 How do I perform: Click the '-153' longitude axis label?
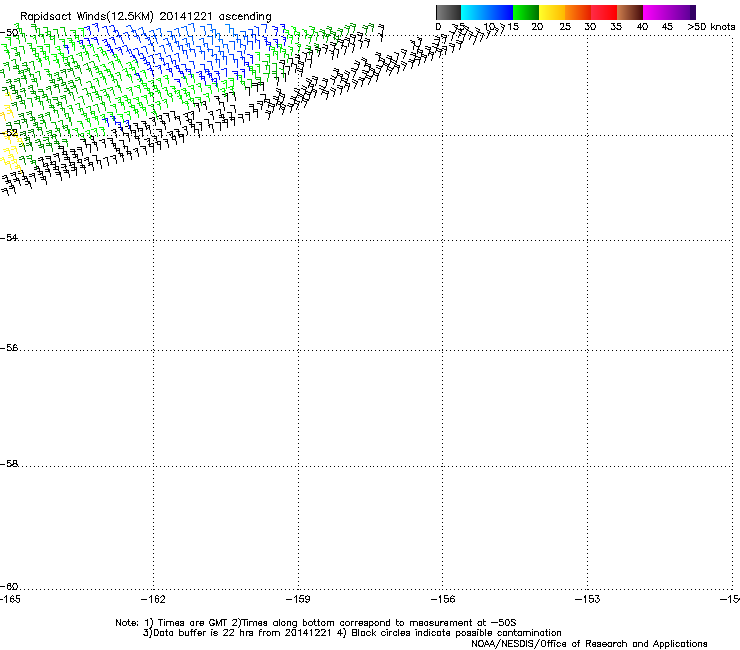(588, 599)
